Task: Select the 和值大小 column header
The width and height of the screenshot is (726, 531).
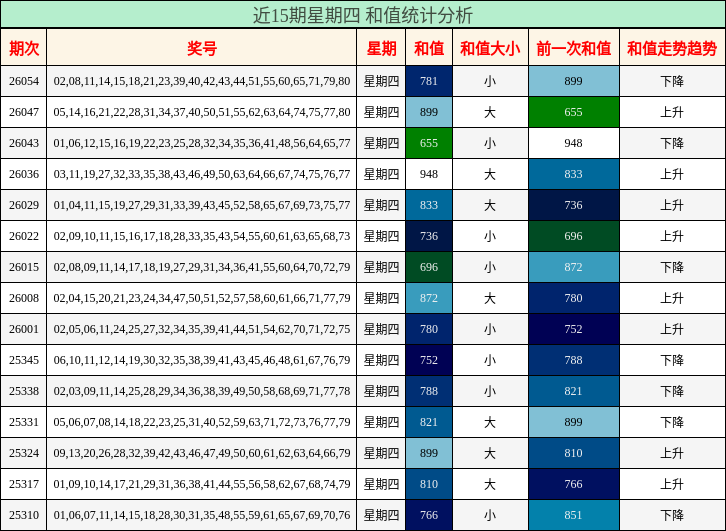Action: [490, 48]
